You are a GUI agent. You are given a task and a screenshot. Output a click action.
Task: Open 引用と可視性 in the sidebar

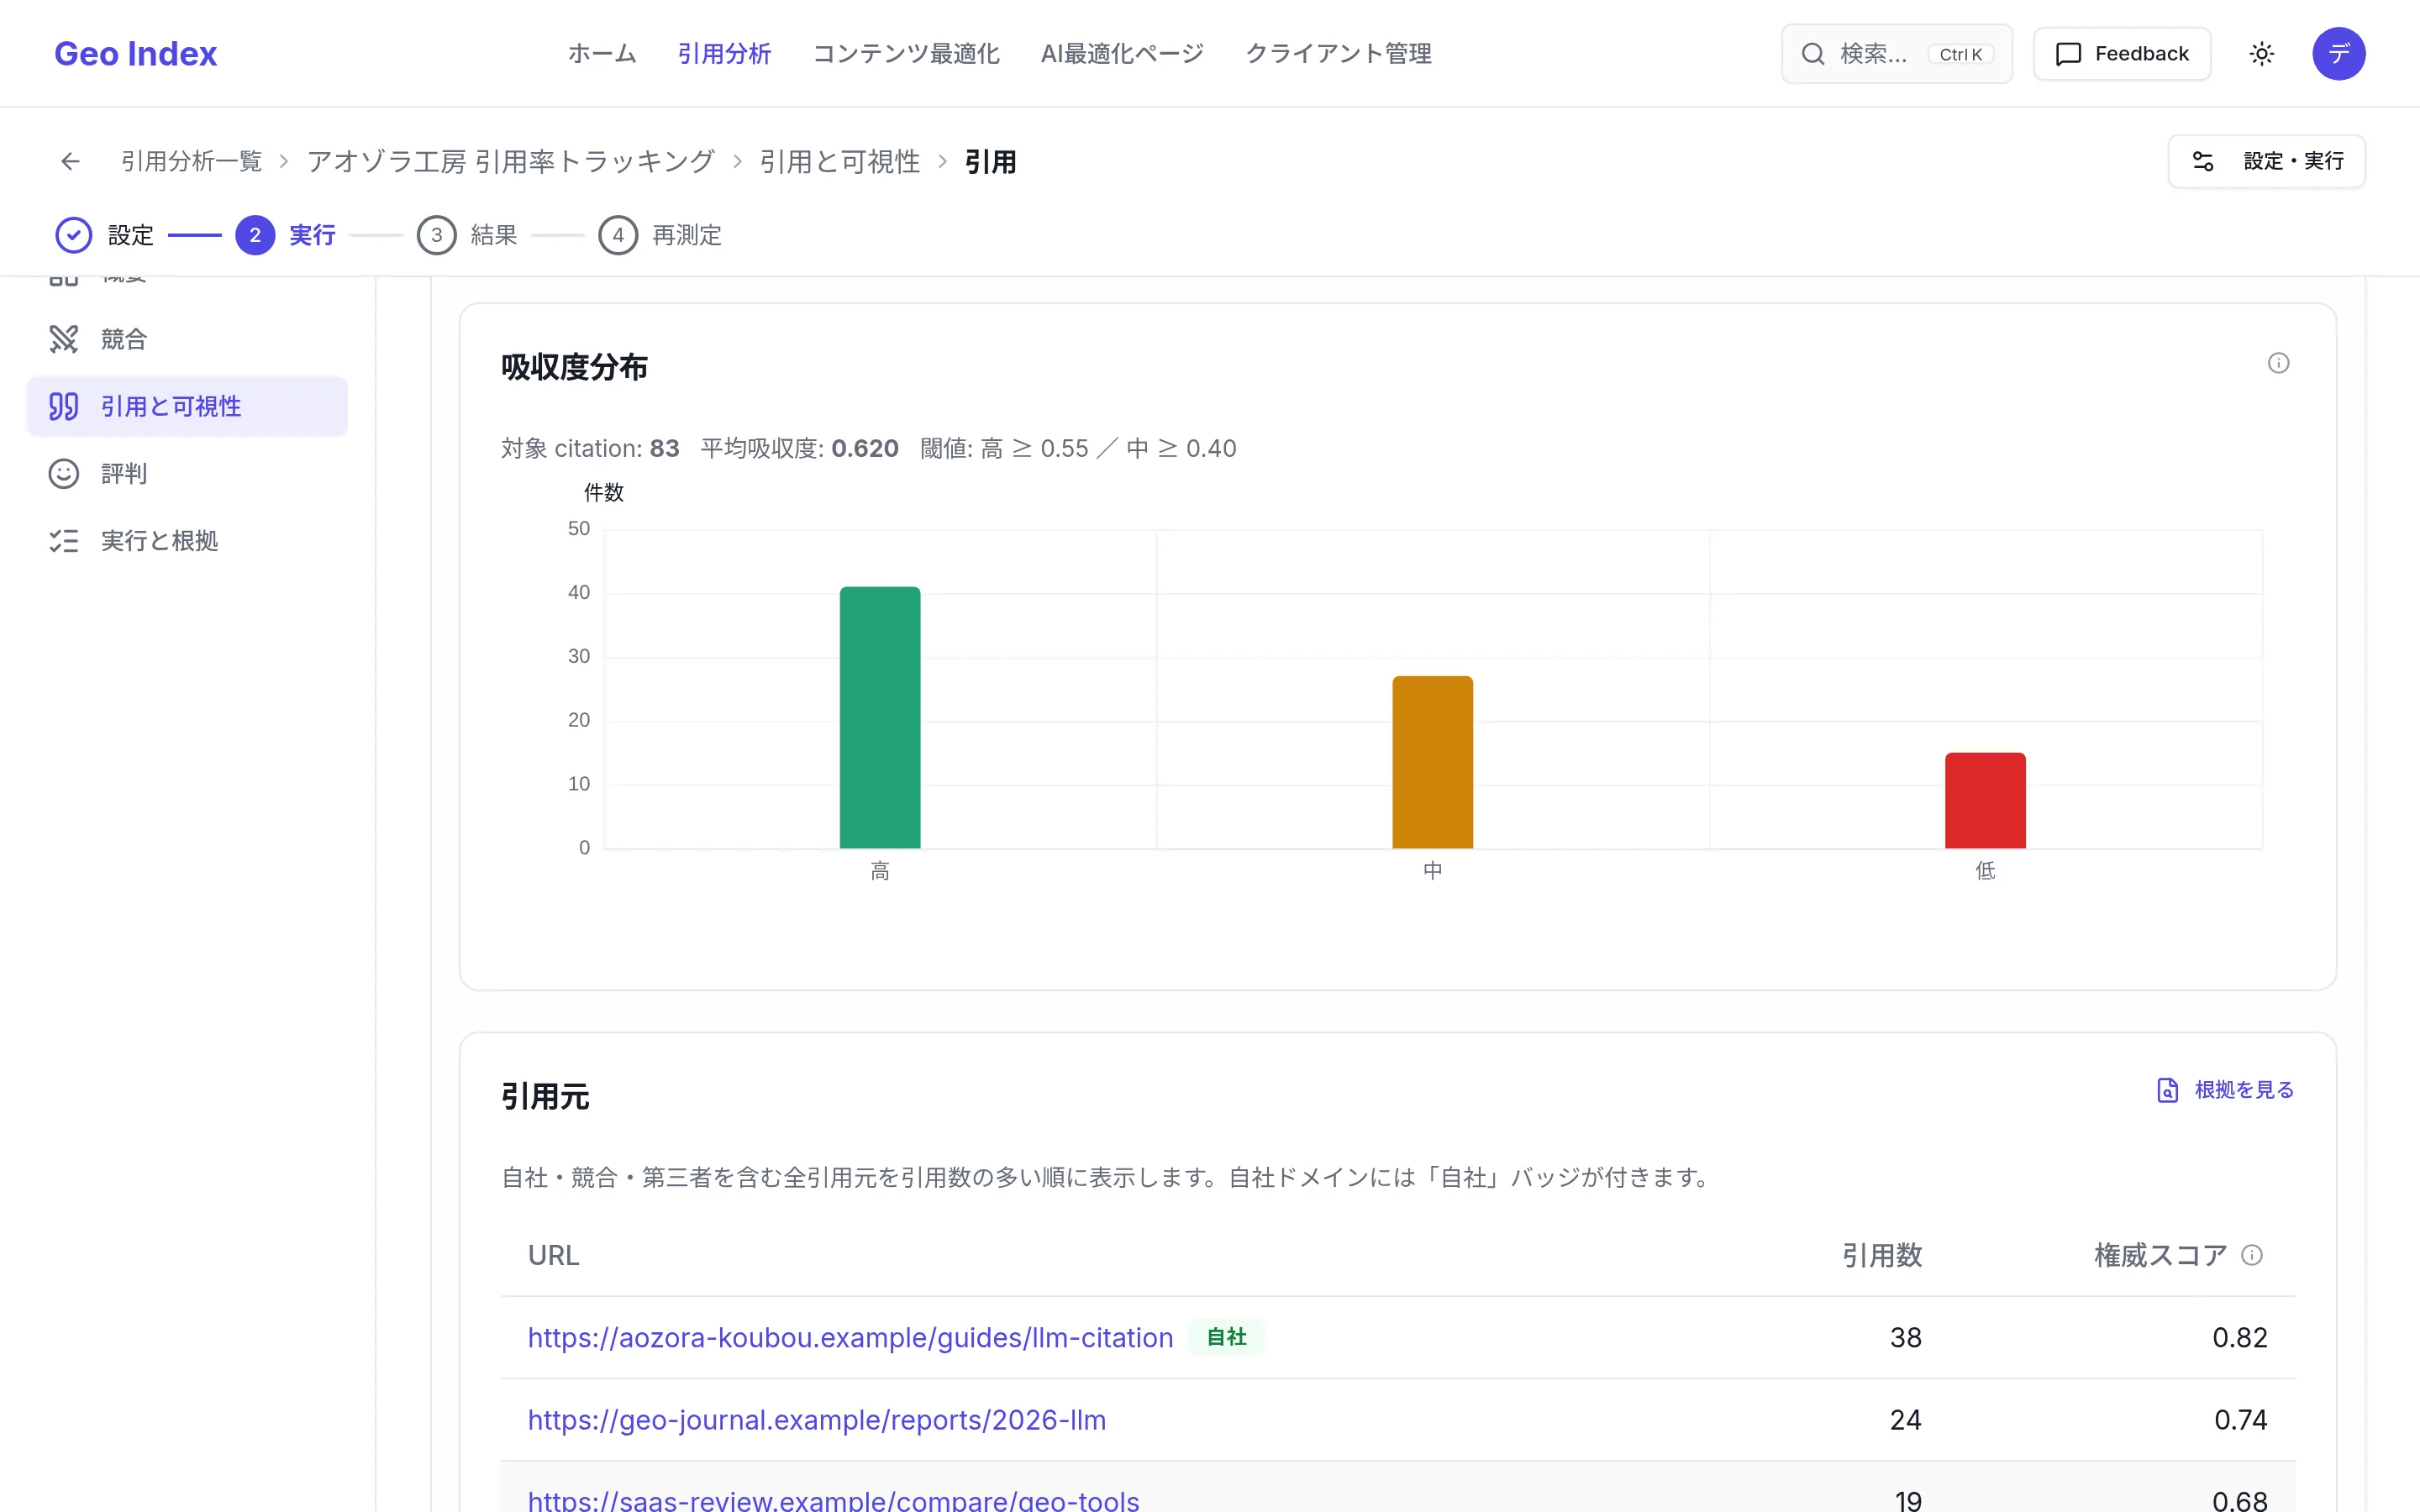pyautogui.click(x=187, y=406)
